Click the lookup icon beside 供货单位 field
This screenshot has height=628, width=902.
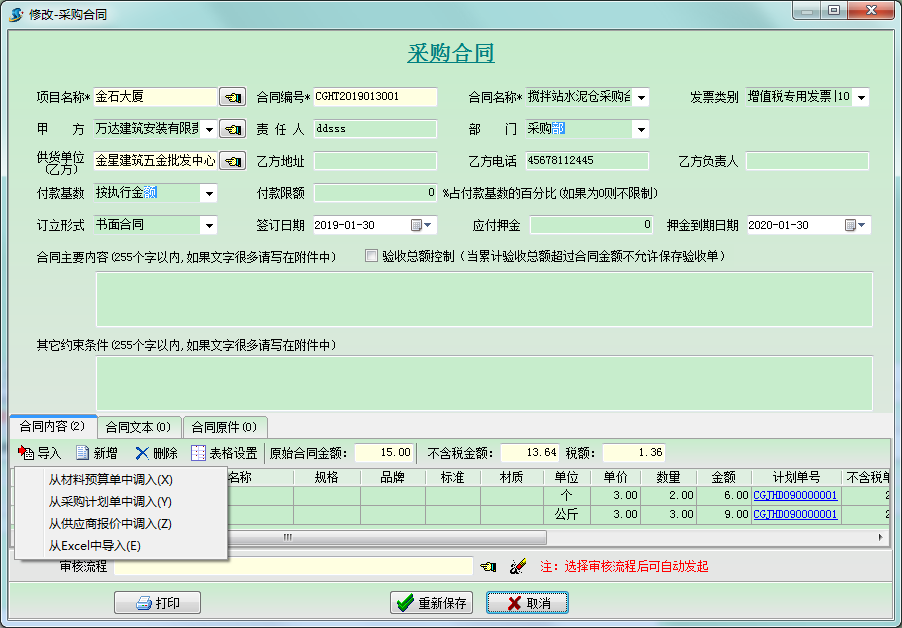pyautogui.click(x=232, y=162)
